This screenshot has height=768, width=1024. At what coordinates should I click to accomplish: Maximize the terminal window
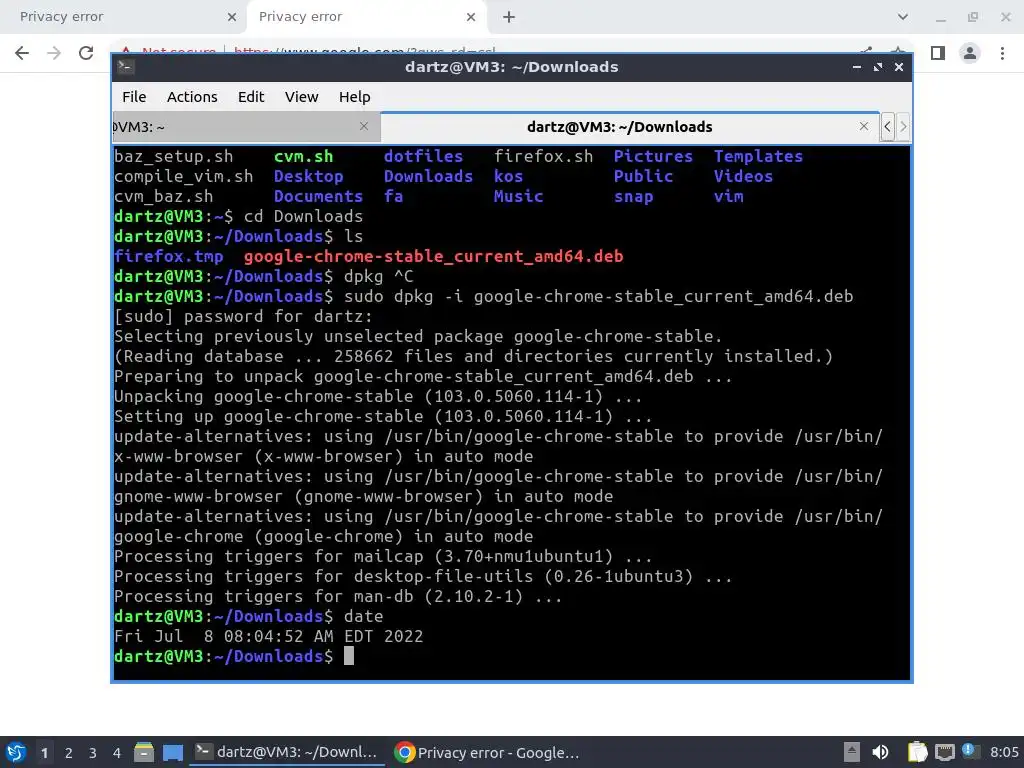click(x=878, y=67)
